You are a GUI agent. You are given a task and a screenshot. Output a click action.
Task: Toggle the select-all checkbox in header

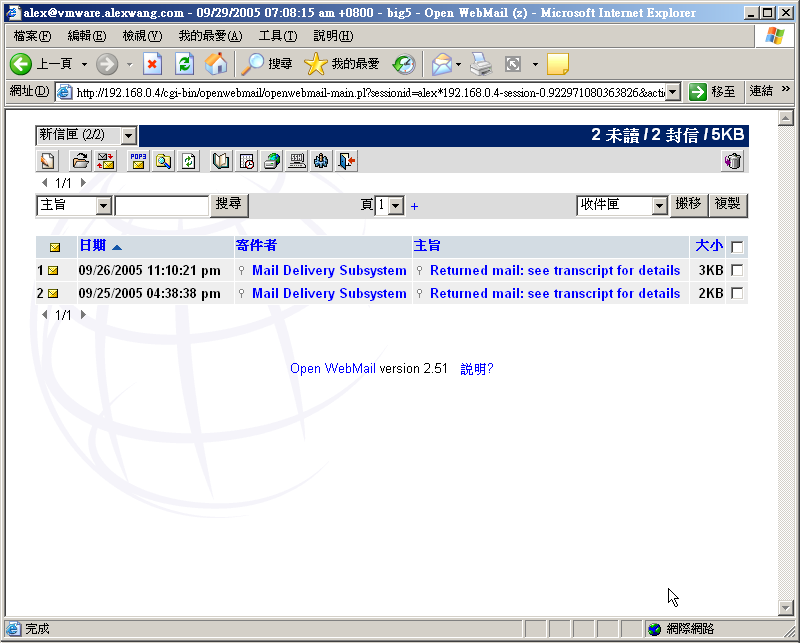(737, 247)
